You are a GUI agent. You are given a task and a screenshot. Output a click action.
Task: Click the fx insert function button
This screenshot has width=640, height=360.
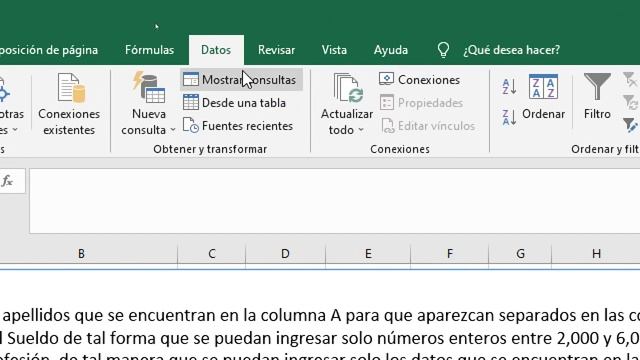7,181
